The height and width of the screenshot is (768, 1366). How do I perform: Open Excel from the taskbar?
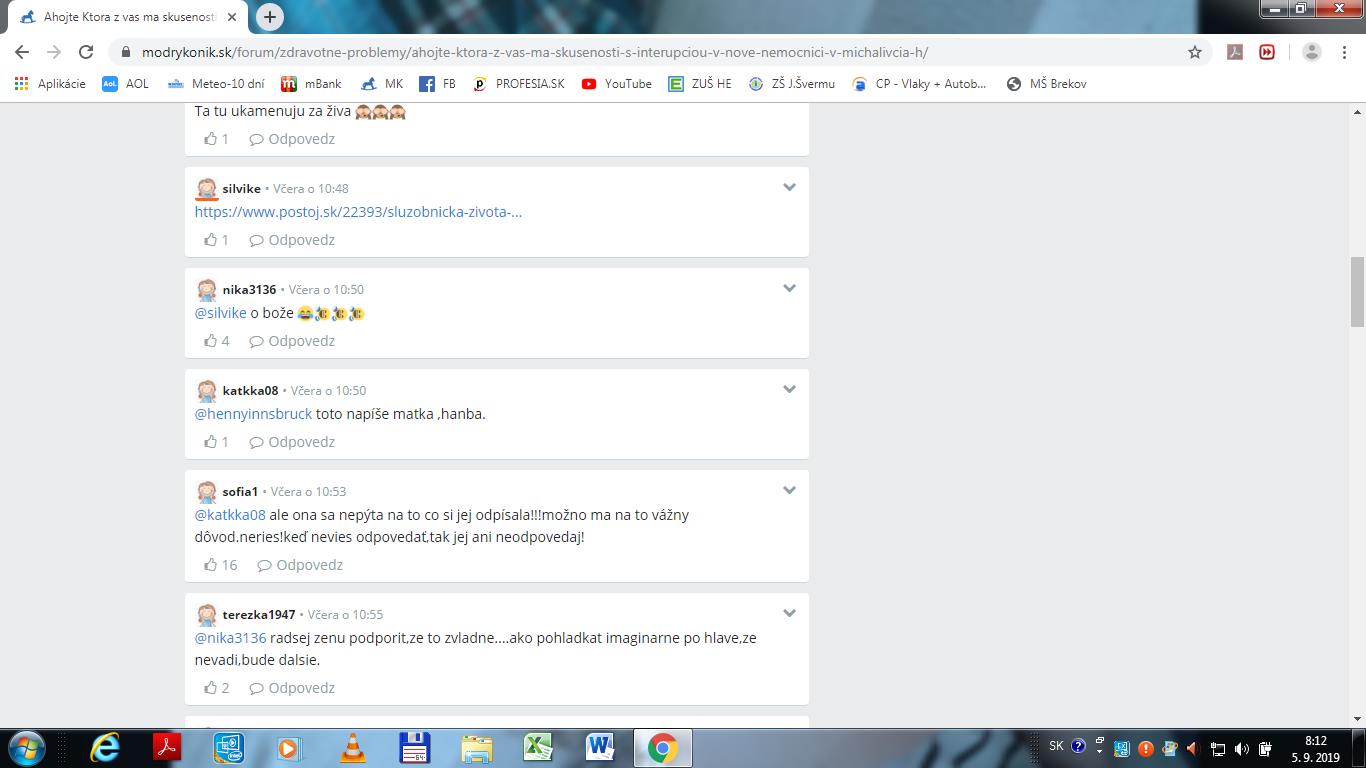click(539, 748)
